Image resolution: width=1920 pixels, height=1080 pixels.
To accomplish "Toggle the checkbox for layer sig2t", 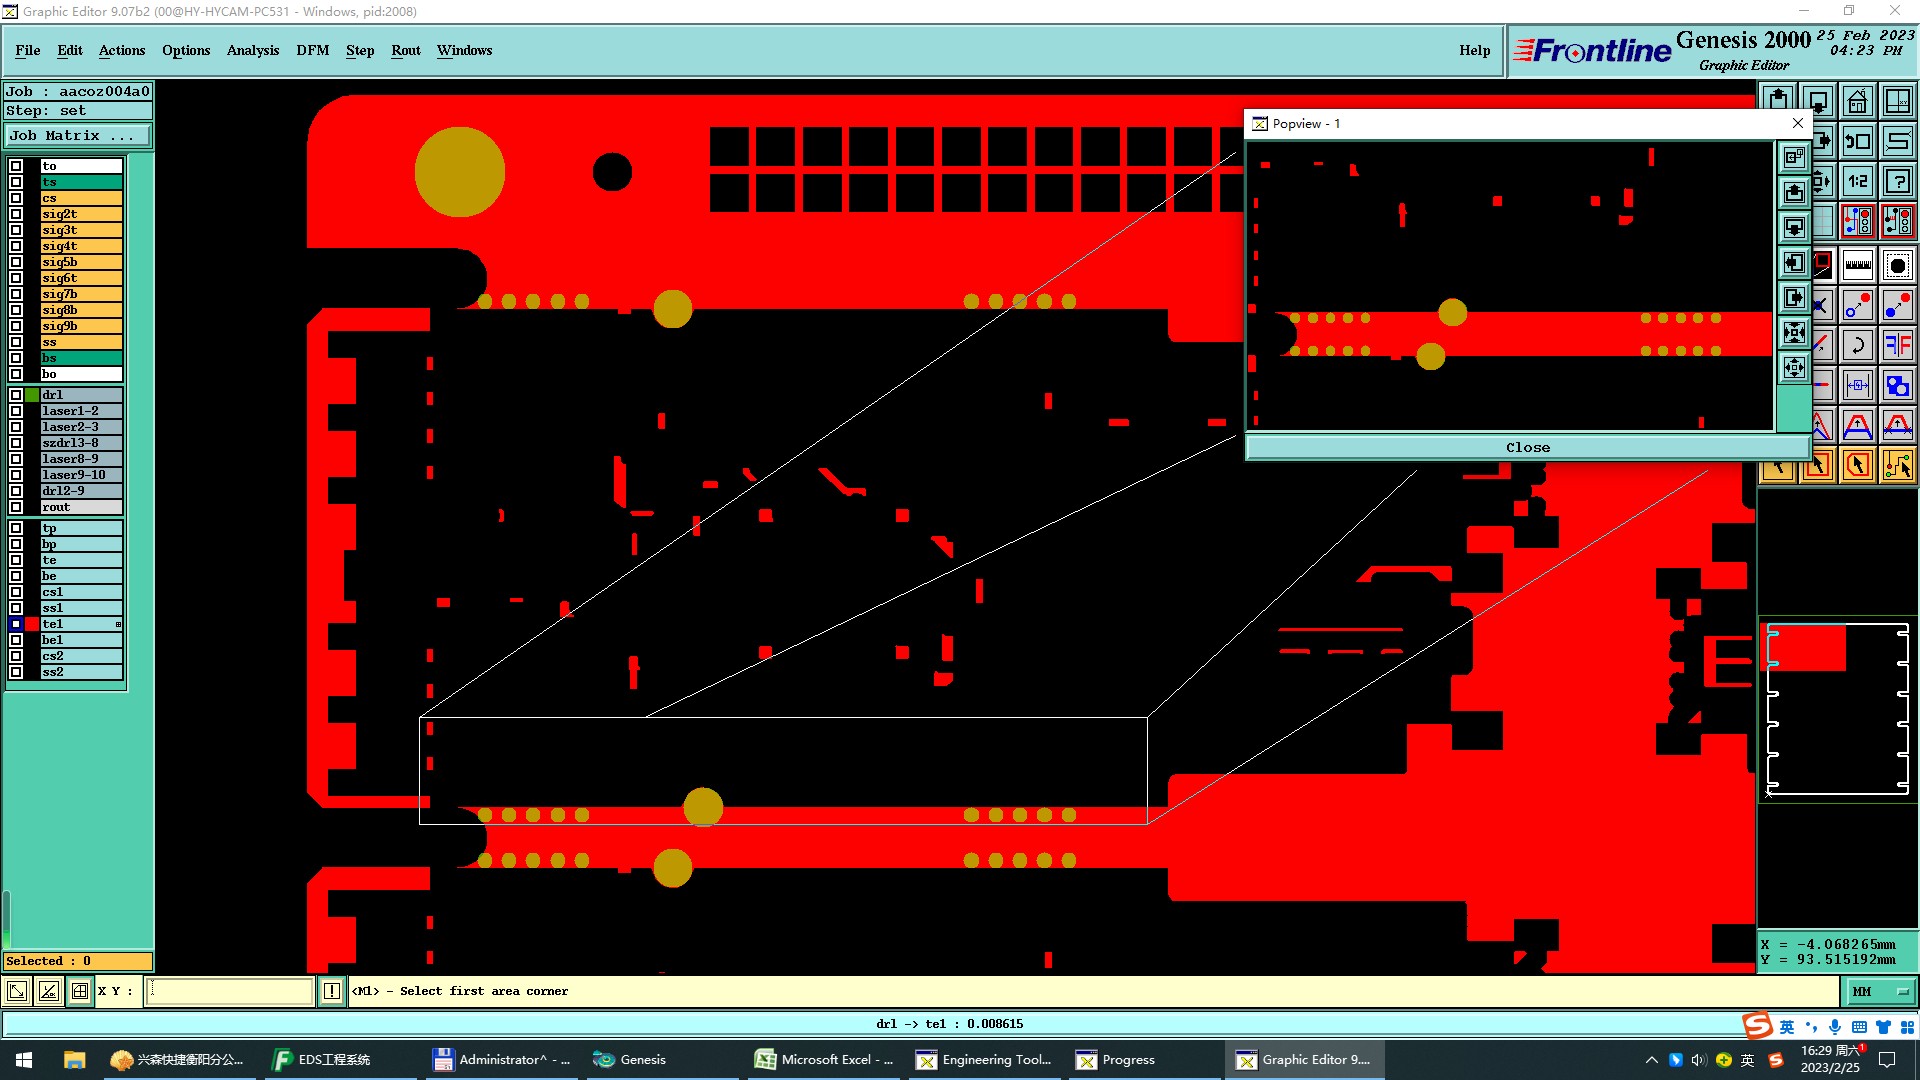I will pos(16,214).
